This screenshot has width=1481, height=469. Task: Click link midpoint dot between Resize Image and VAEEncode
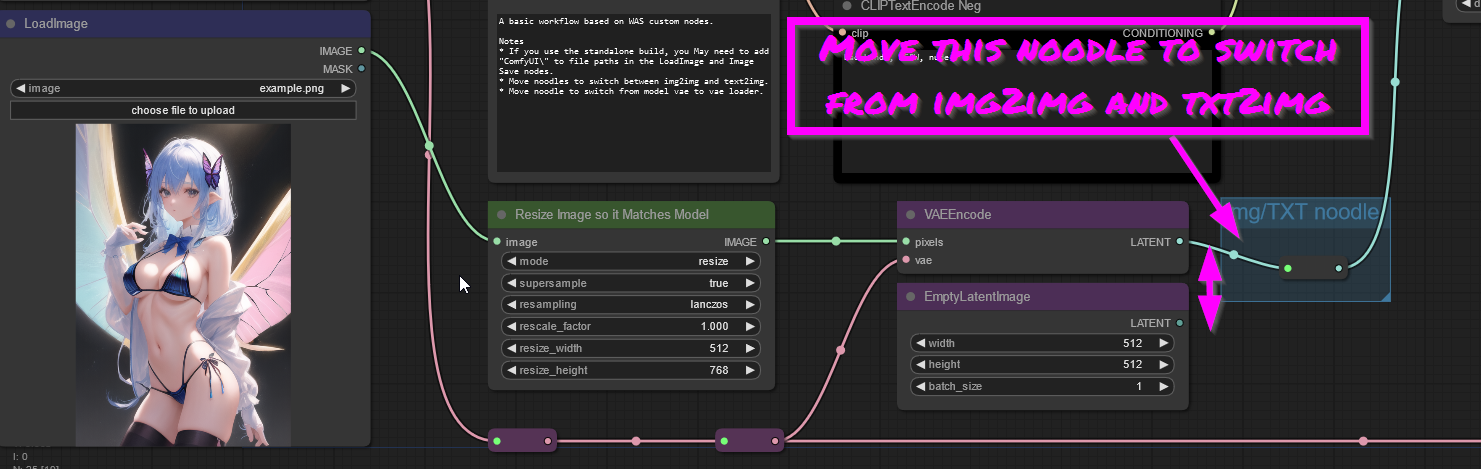(837, 241)
